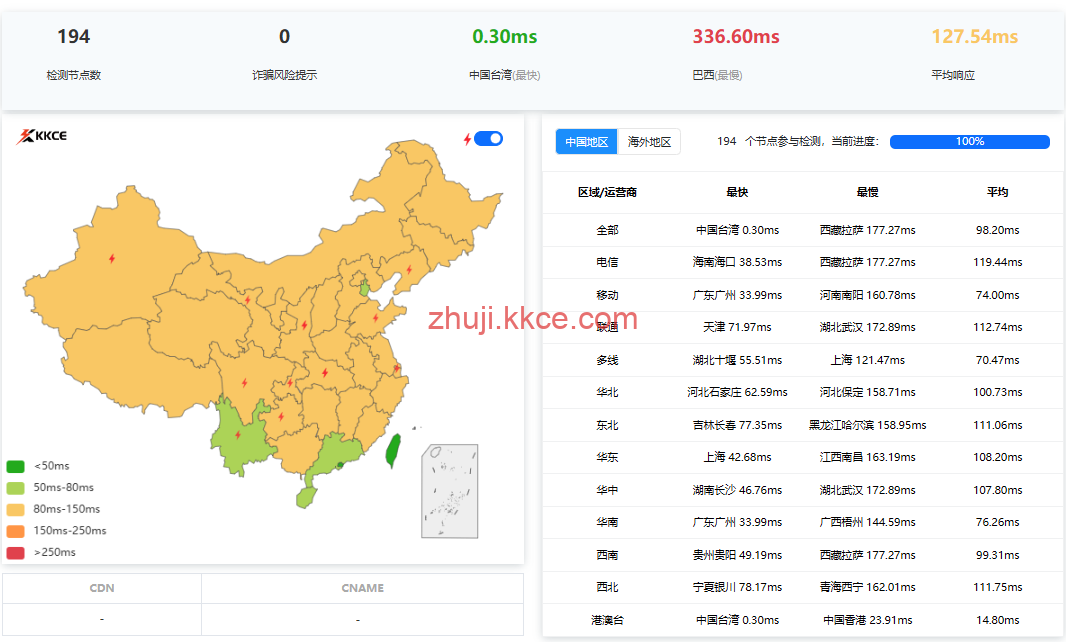Click the 100% progress bar

(x=969, y=142)
